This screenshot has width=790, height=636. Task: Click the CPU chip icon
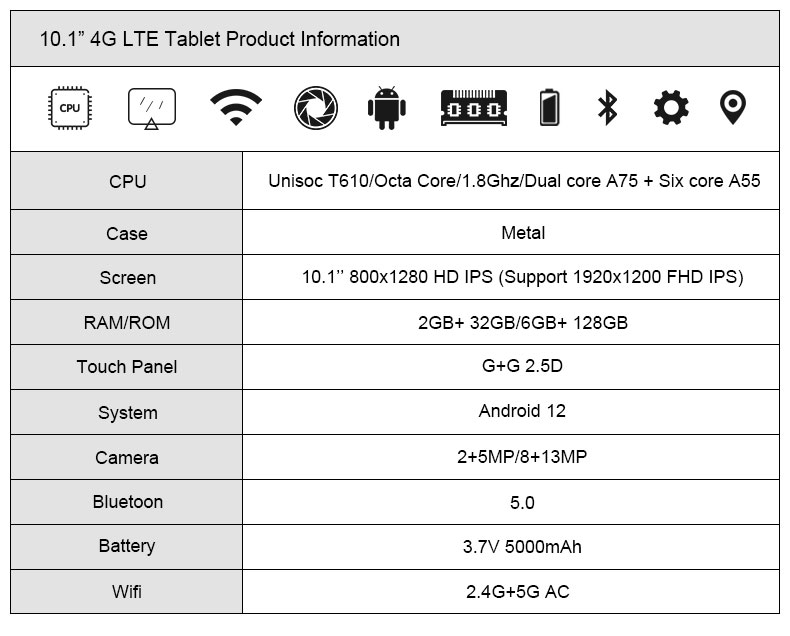click(70, 108)
